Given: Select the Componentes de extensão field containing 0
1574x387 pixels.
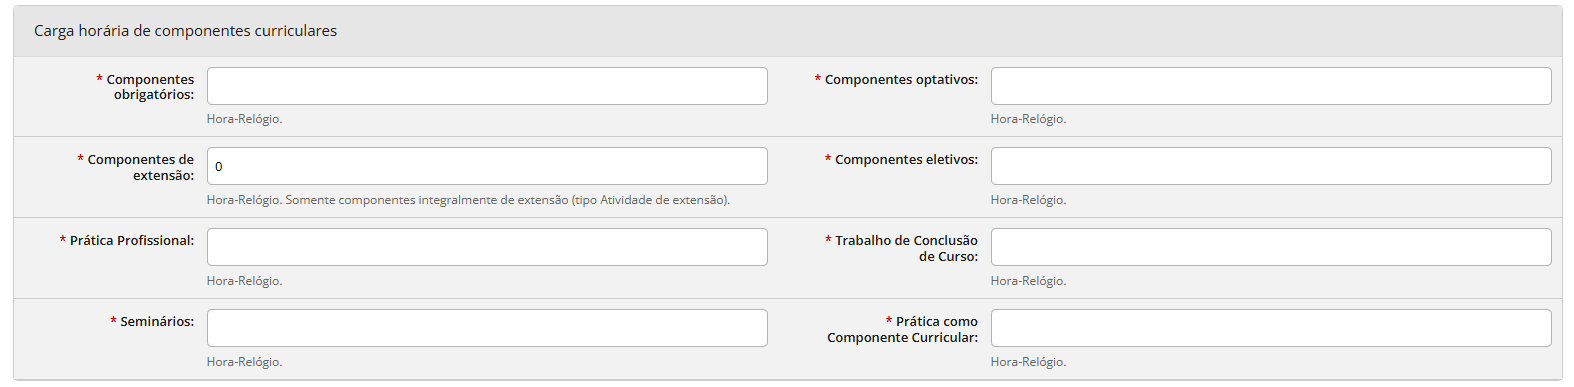Looking at the screenshot, I should pyautogui.click(x=487, y=166).
